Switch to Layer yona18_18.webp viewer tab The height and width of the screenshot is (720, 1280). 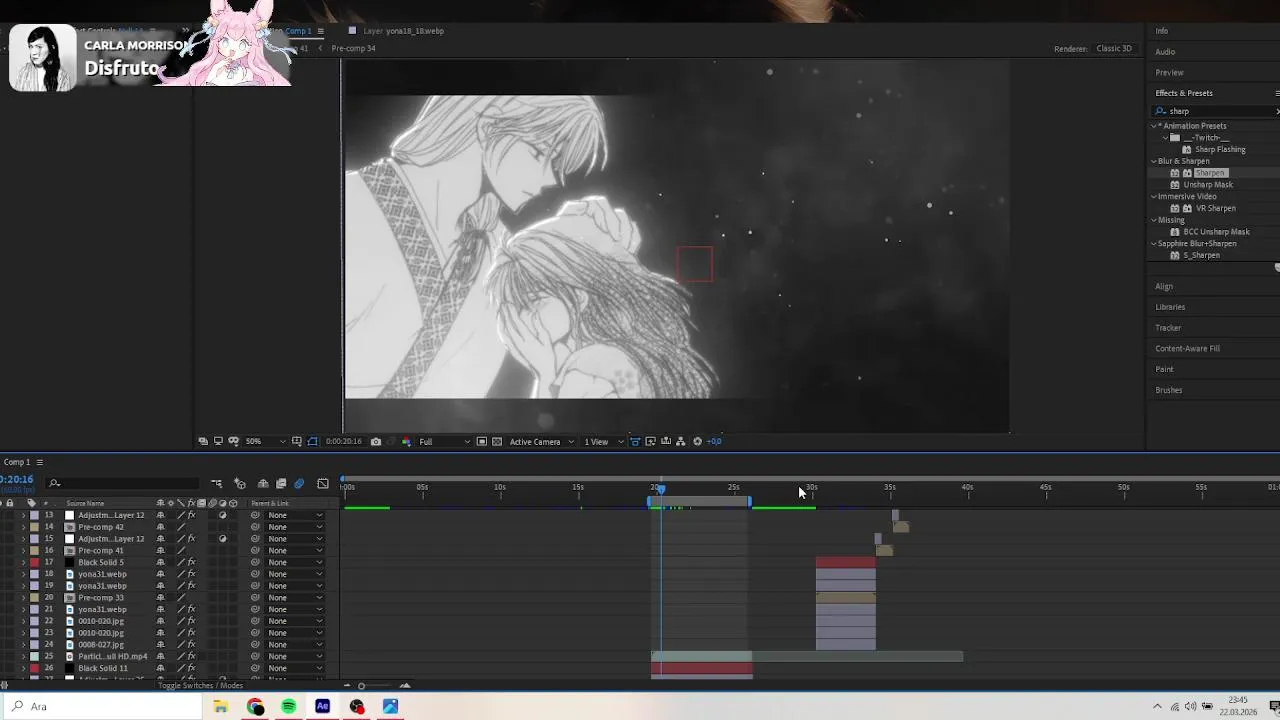(x=403, y=31)
